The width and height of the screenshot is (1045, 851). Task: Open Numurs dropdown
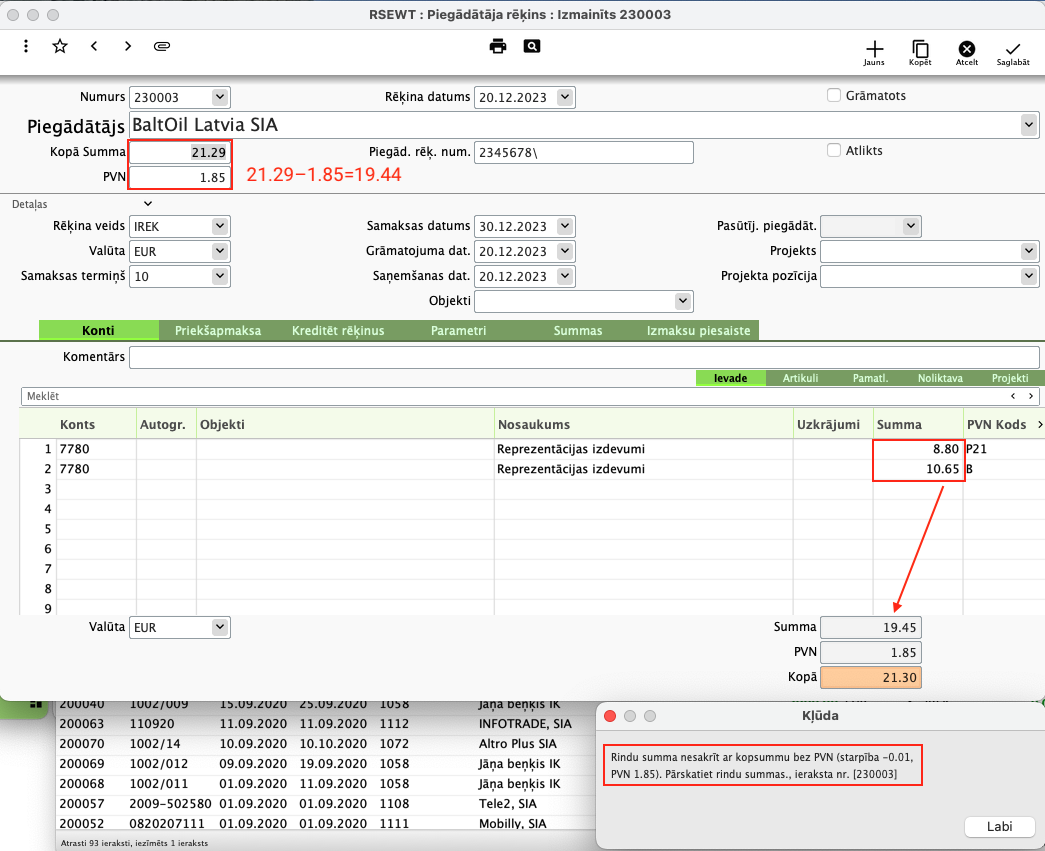[220, 97]
